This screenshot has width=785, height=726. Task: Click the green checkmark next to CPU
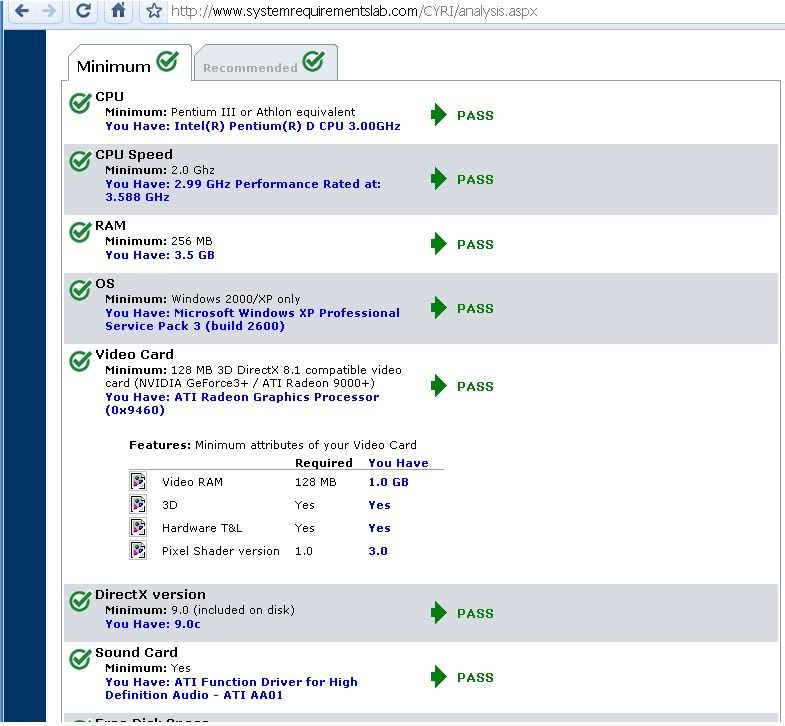(x=80, y=103)
